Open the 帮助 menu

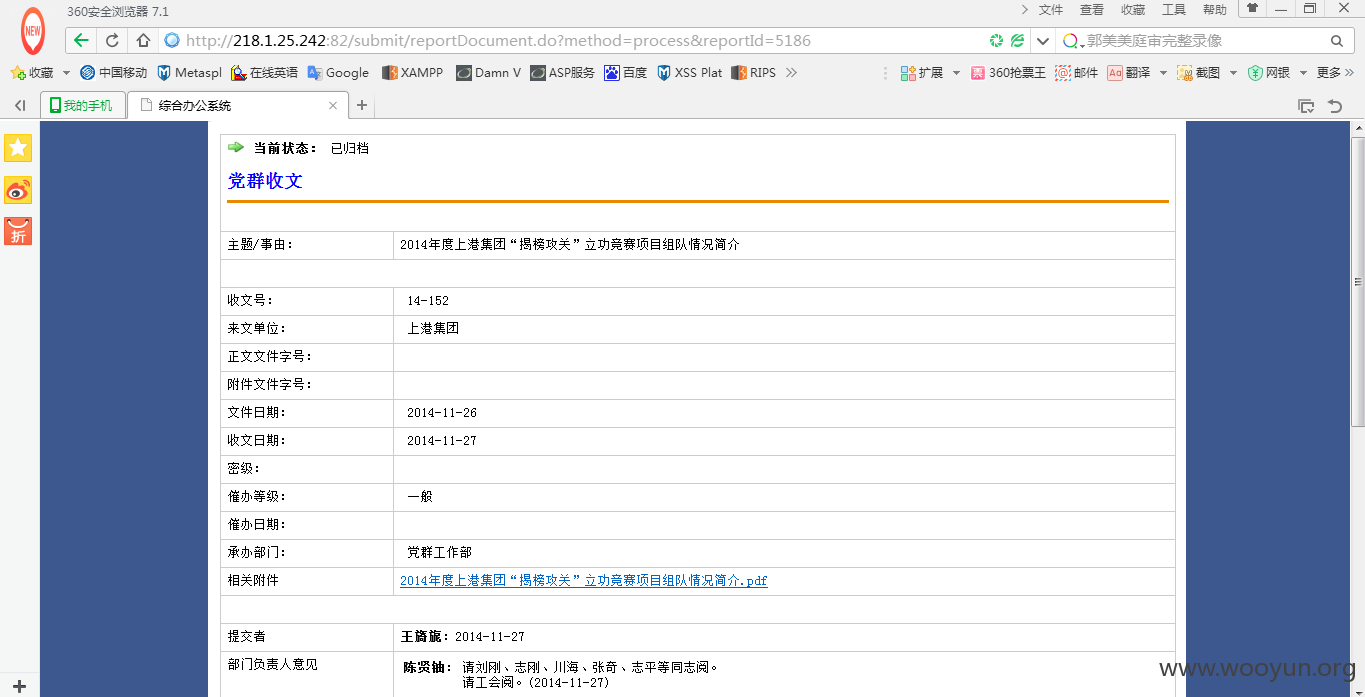point(1215,10)
